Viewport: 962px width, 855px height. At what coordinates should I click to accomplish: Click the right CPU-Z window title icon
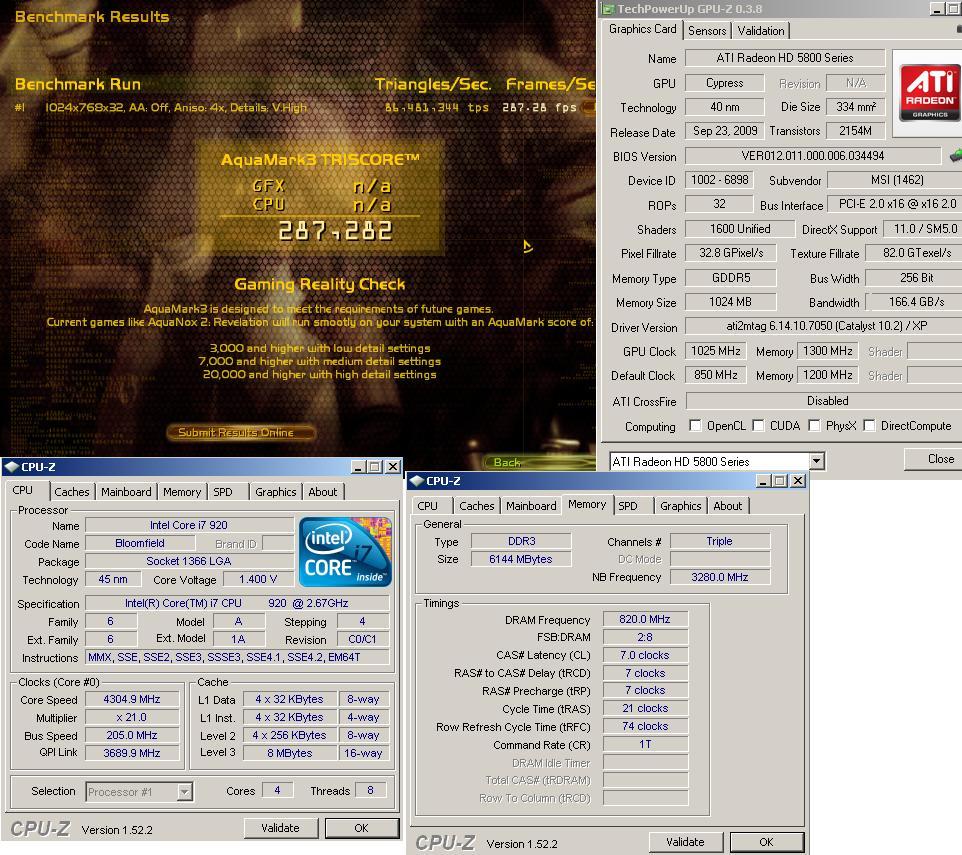[417, 481]
